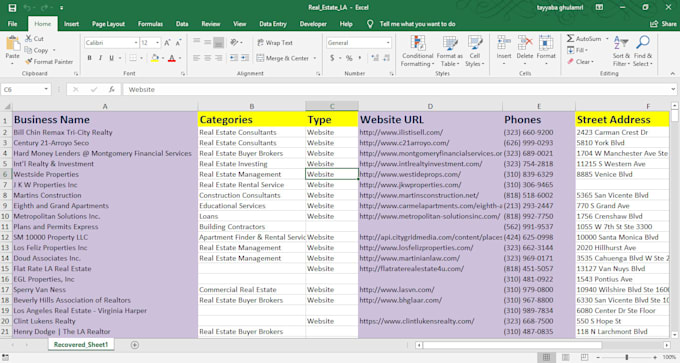The height and width of the screenshot is (363, 680).
Task: Click the Share button
Action: tap(664, 24)
